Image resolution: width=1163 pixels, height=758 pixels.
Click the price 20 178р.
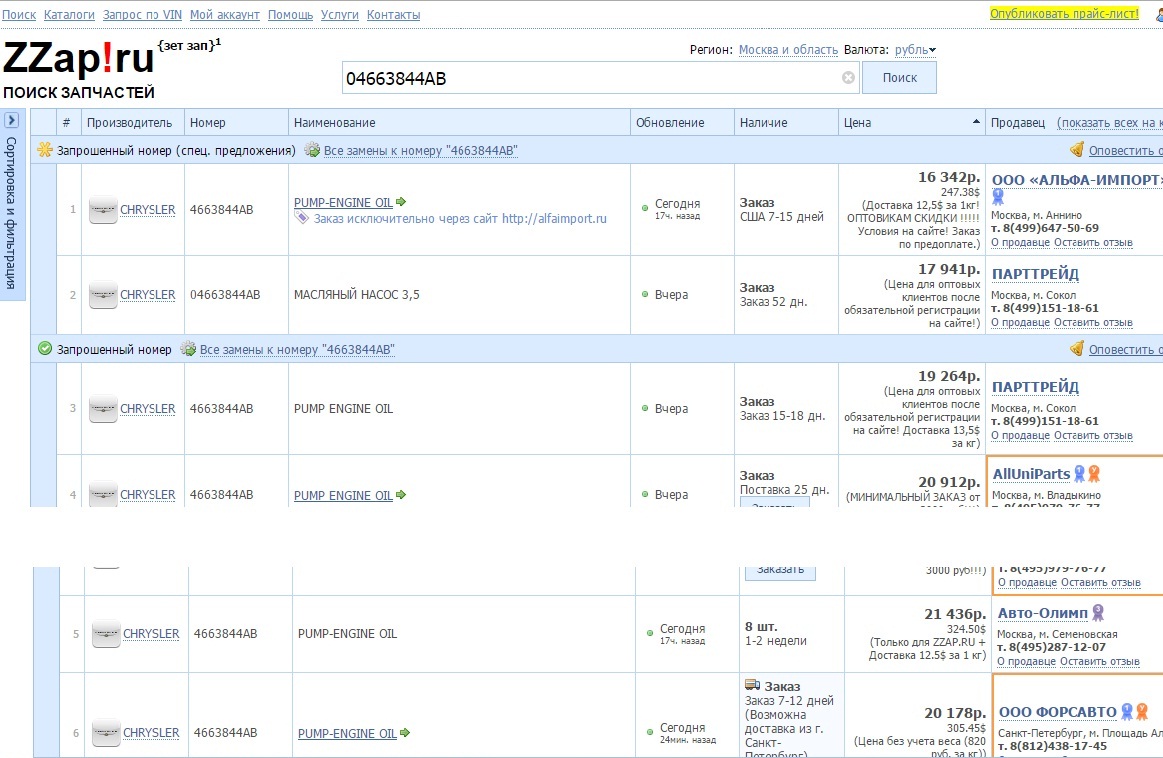coord(955,713)
